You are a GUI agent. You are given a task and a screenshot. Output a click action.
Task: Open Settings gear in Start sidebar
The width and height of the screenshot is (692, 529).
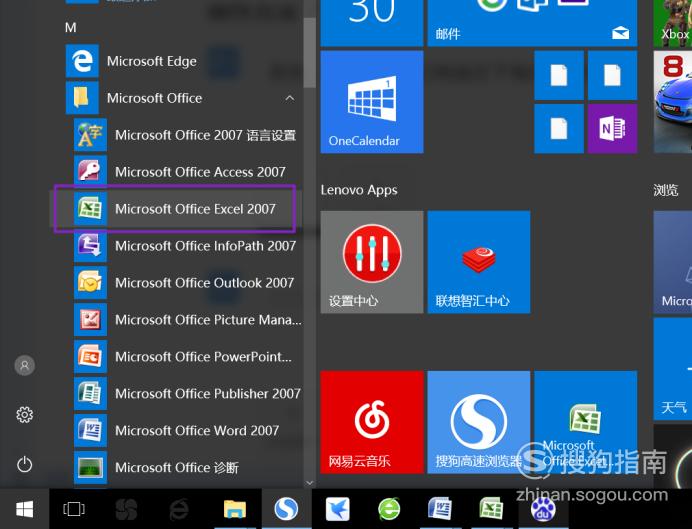pyautogui.click(x=25, y=415)
